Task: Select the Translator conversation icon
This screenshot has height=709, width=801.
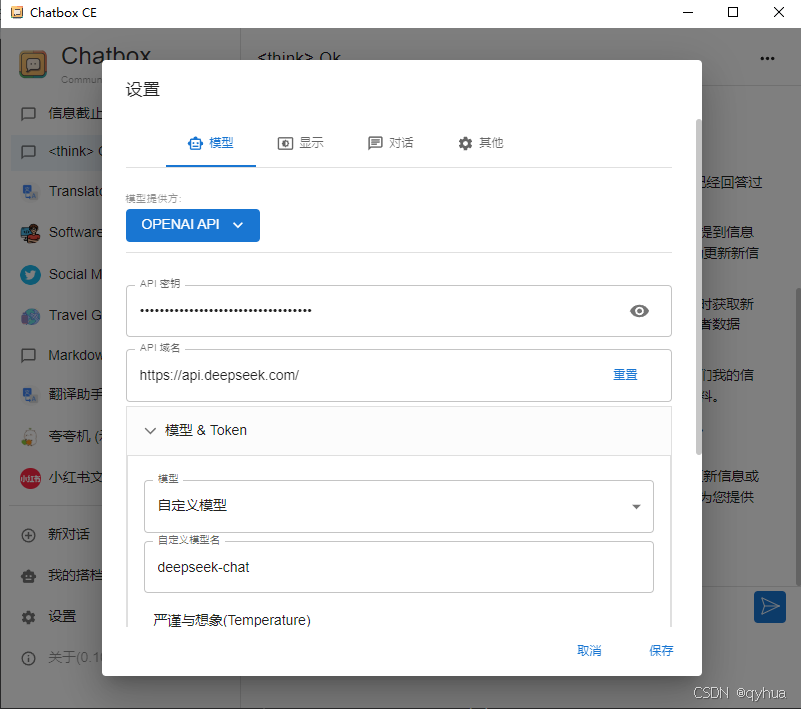Action: click(28, 190)
